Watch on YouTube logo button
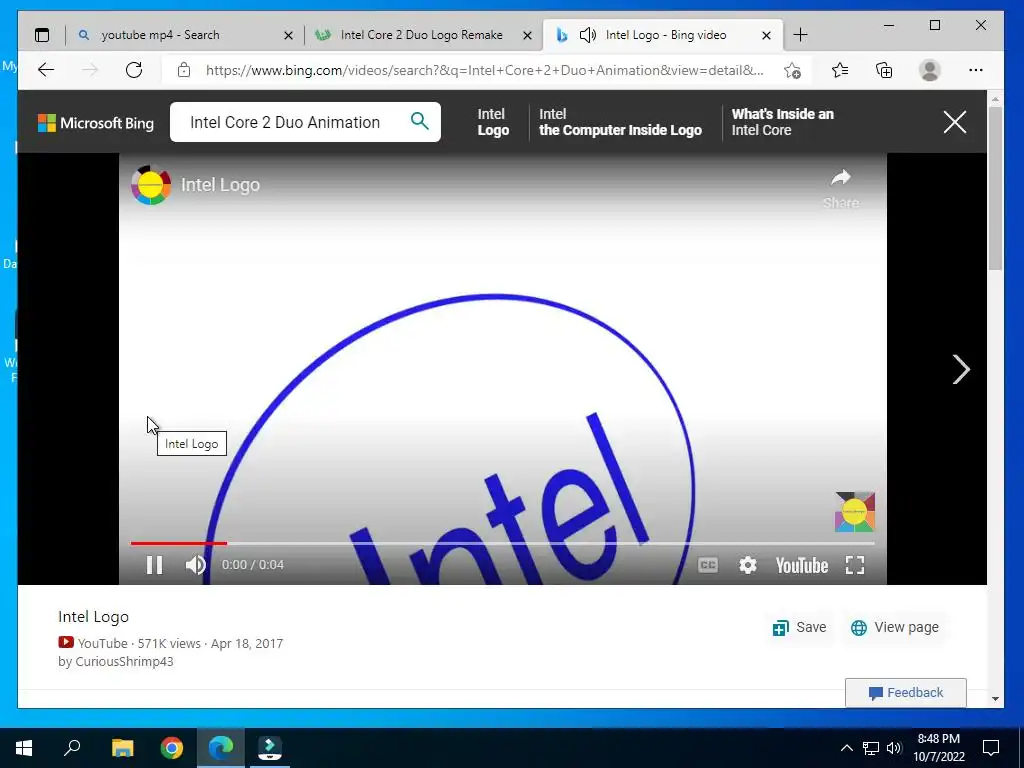Screen dimensions: 1024x768 pyautogui.click(x=802, y=565)
